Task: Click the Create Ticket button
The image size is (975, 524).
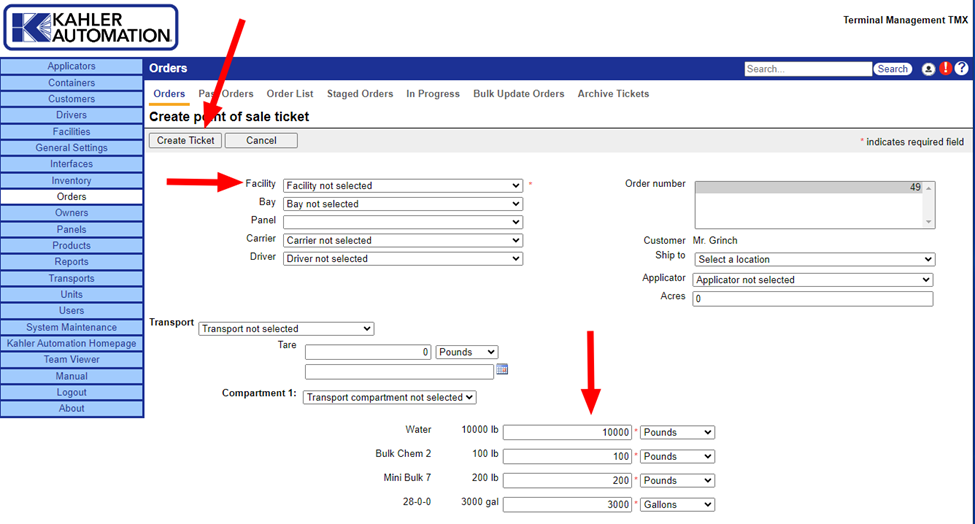Action: 185,140
